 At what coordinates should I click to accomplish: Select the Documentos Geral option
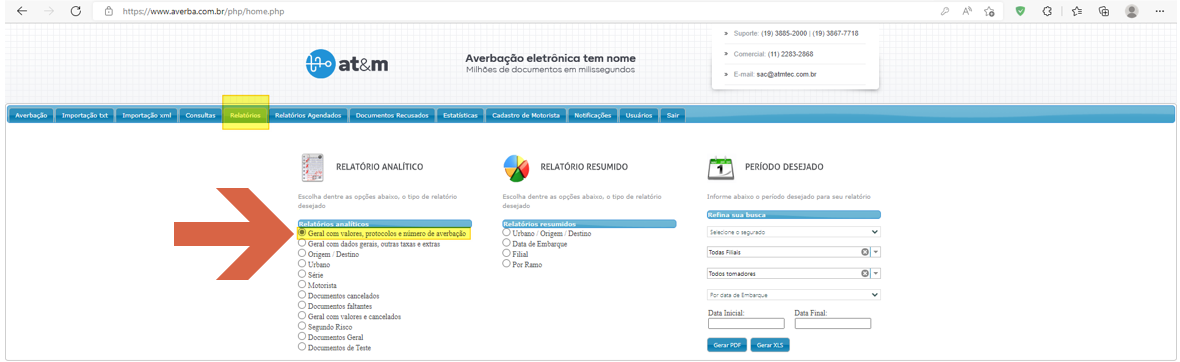pos(303,336)
